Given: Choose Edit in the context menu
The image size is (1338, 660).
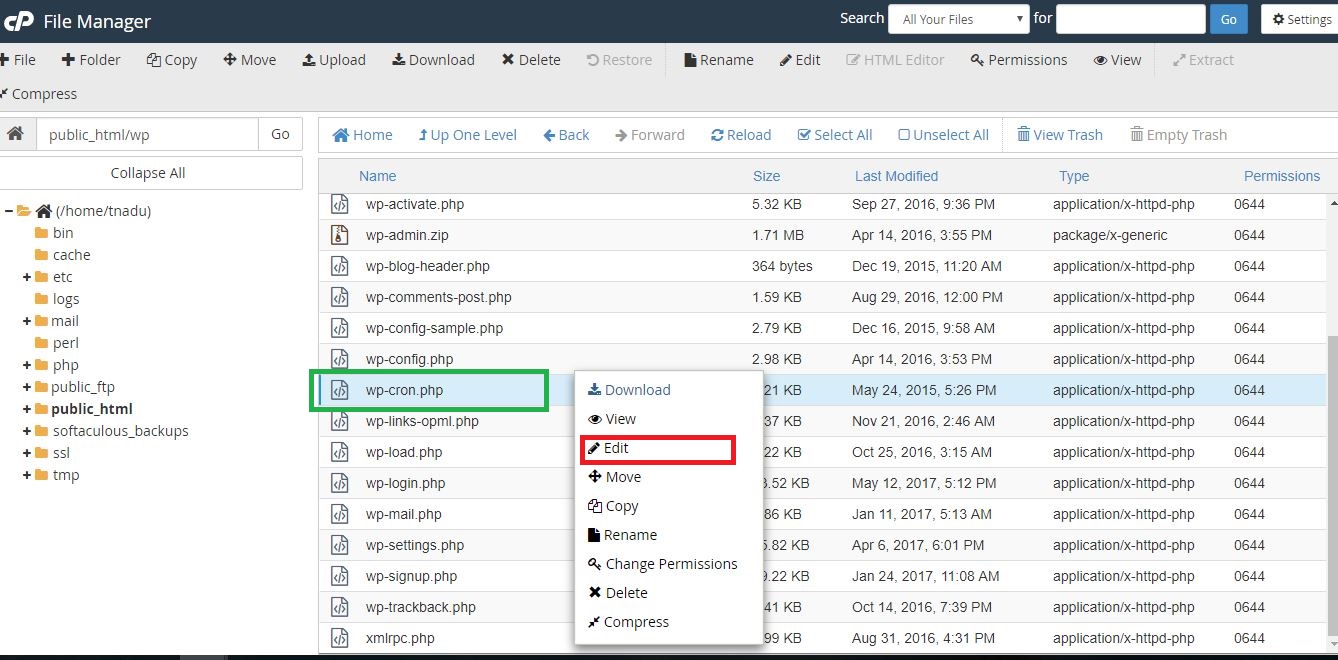Looking at the screenshot, I should [608, 448].
